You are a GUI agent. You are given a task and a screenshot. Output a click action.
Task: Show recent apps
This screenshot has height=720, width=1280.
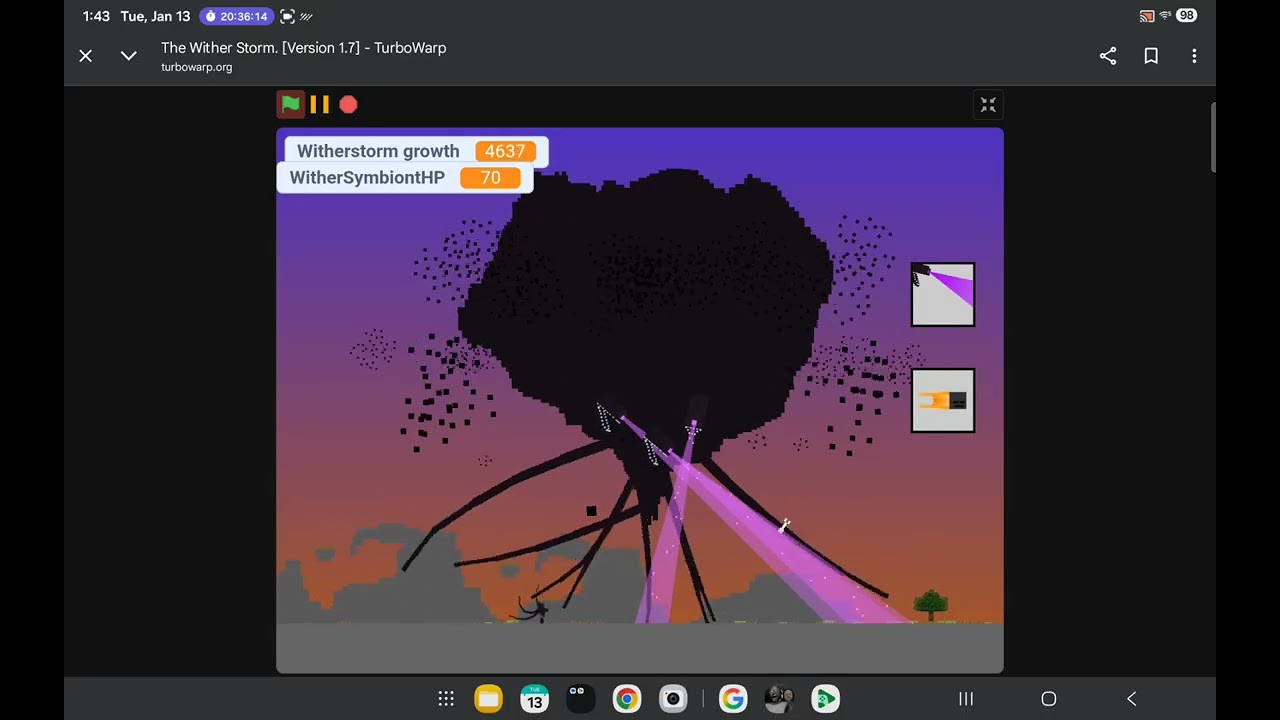[x=966, y=699]
